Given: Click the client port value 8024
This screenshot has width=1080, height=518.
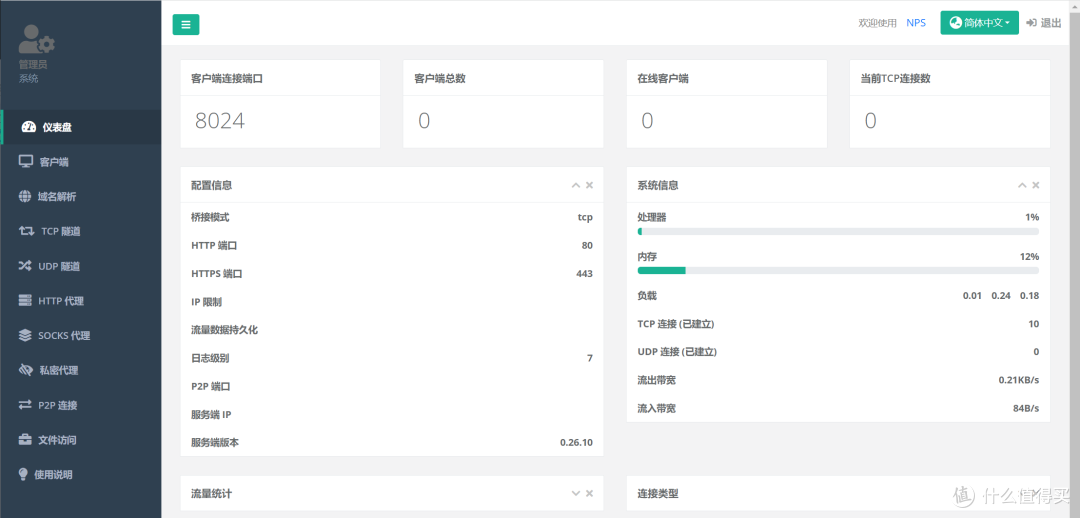Looking at the screenshot, I should [220, 121].
